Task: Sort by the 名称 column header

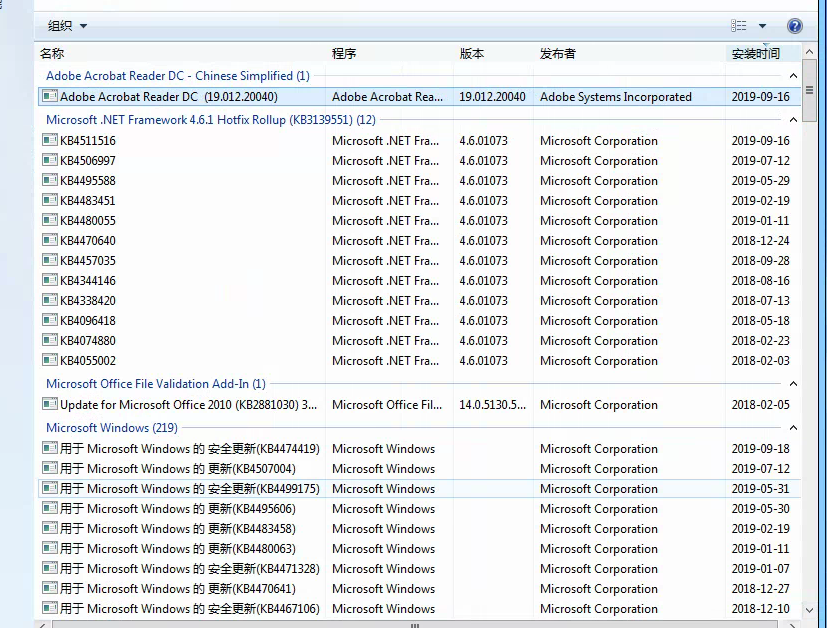Action: tap(52, 53)
